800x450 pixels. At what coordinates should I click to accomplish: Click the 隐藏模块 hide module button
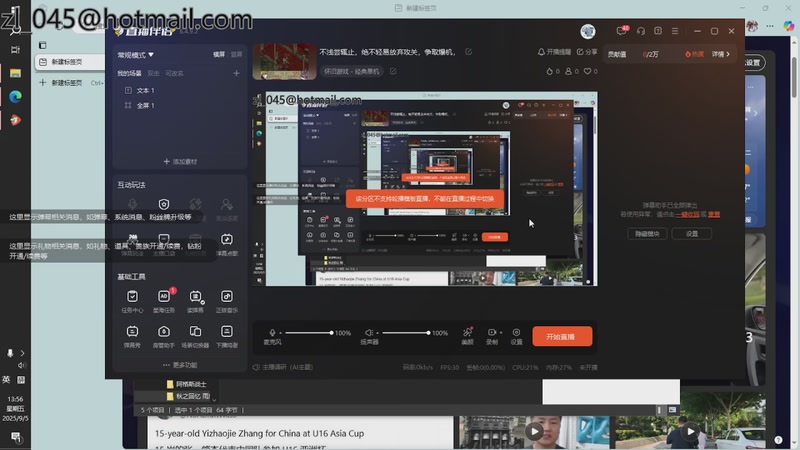tap(647, 234)
